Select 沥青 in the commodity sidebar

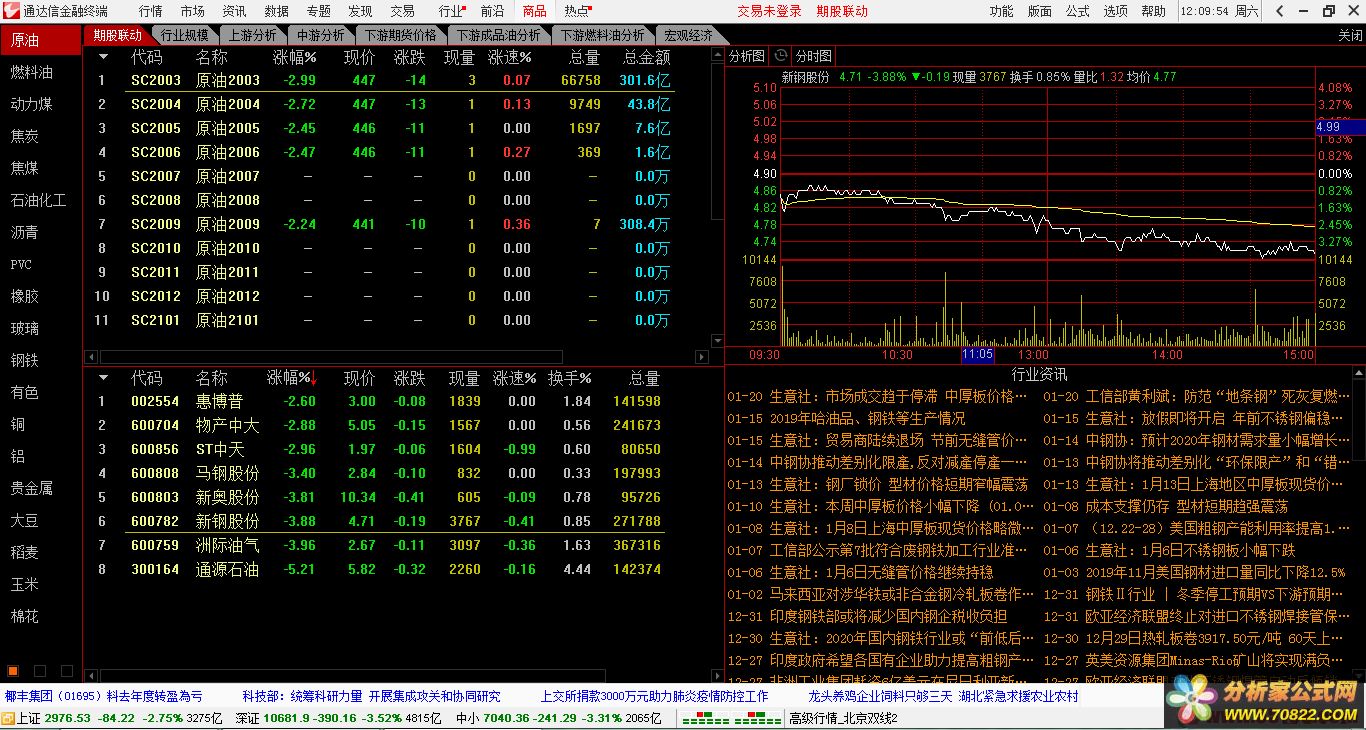(x=25, y=232)
